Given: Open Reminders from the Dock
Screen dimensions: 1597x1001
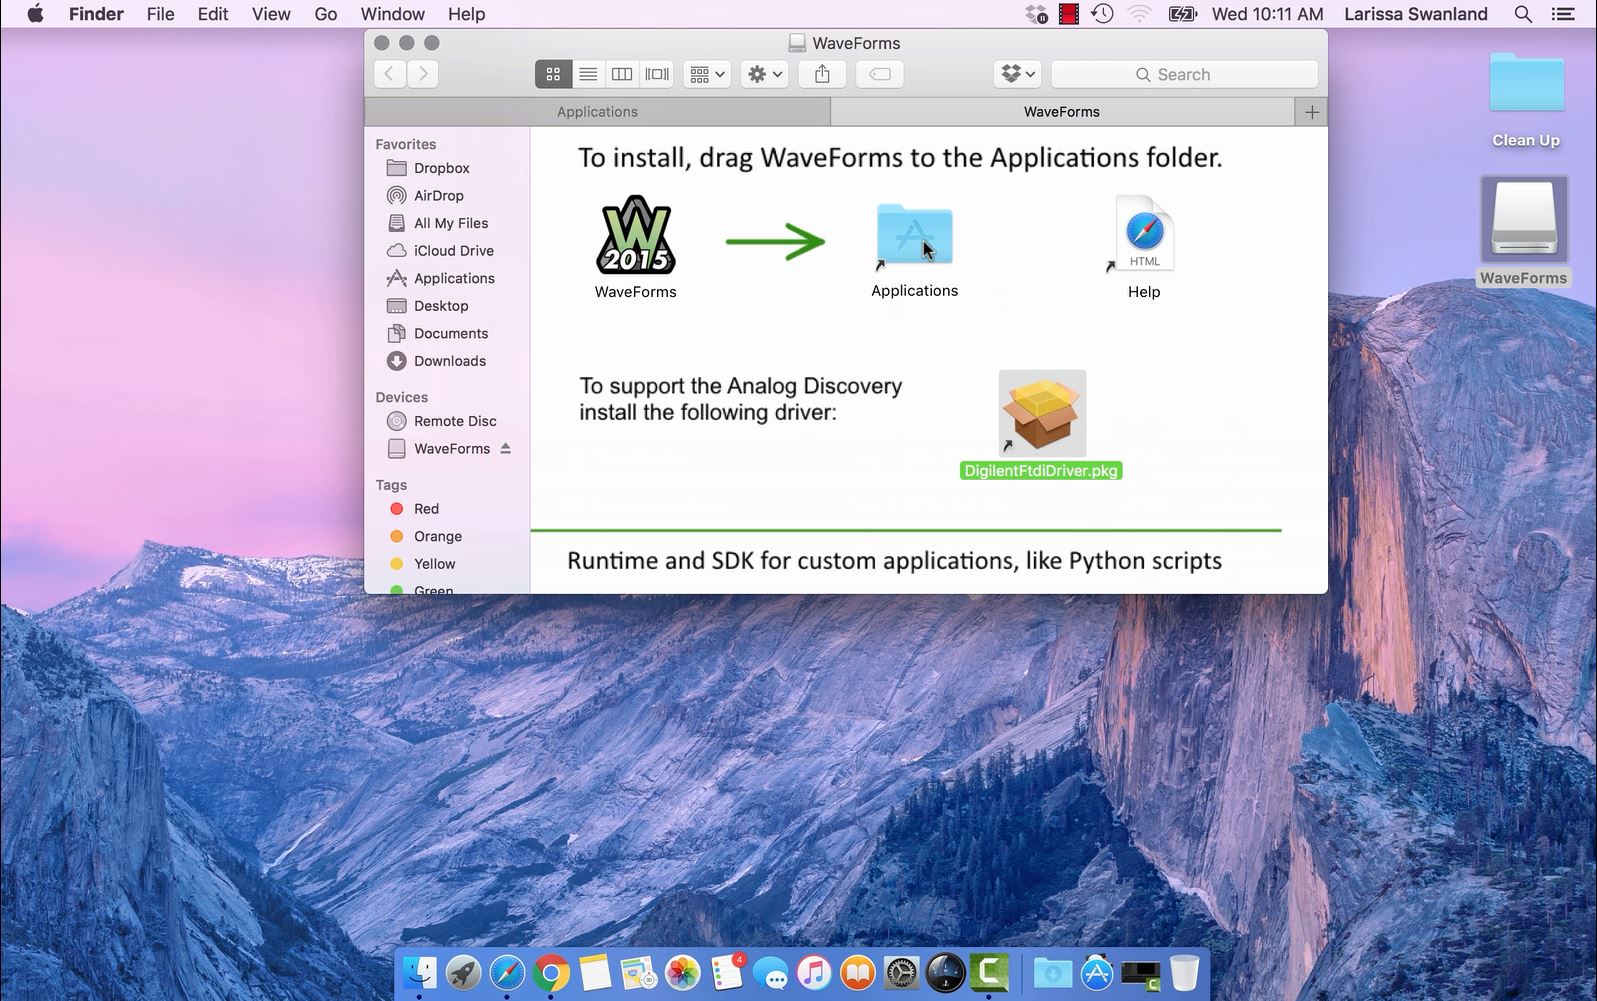Looking at the screenshot, I should (727, 972).
